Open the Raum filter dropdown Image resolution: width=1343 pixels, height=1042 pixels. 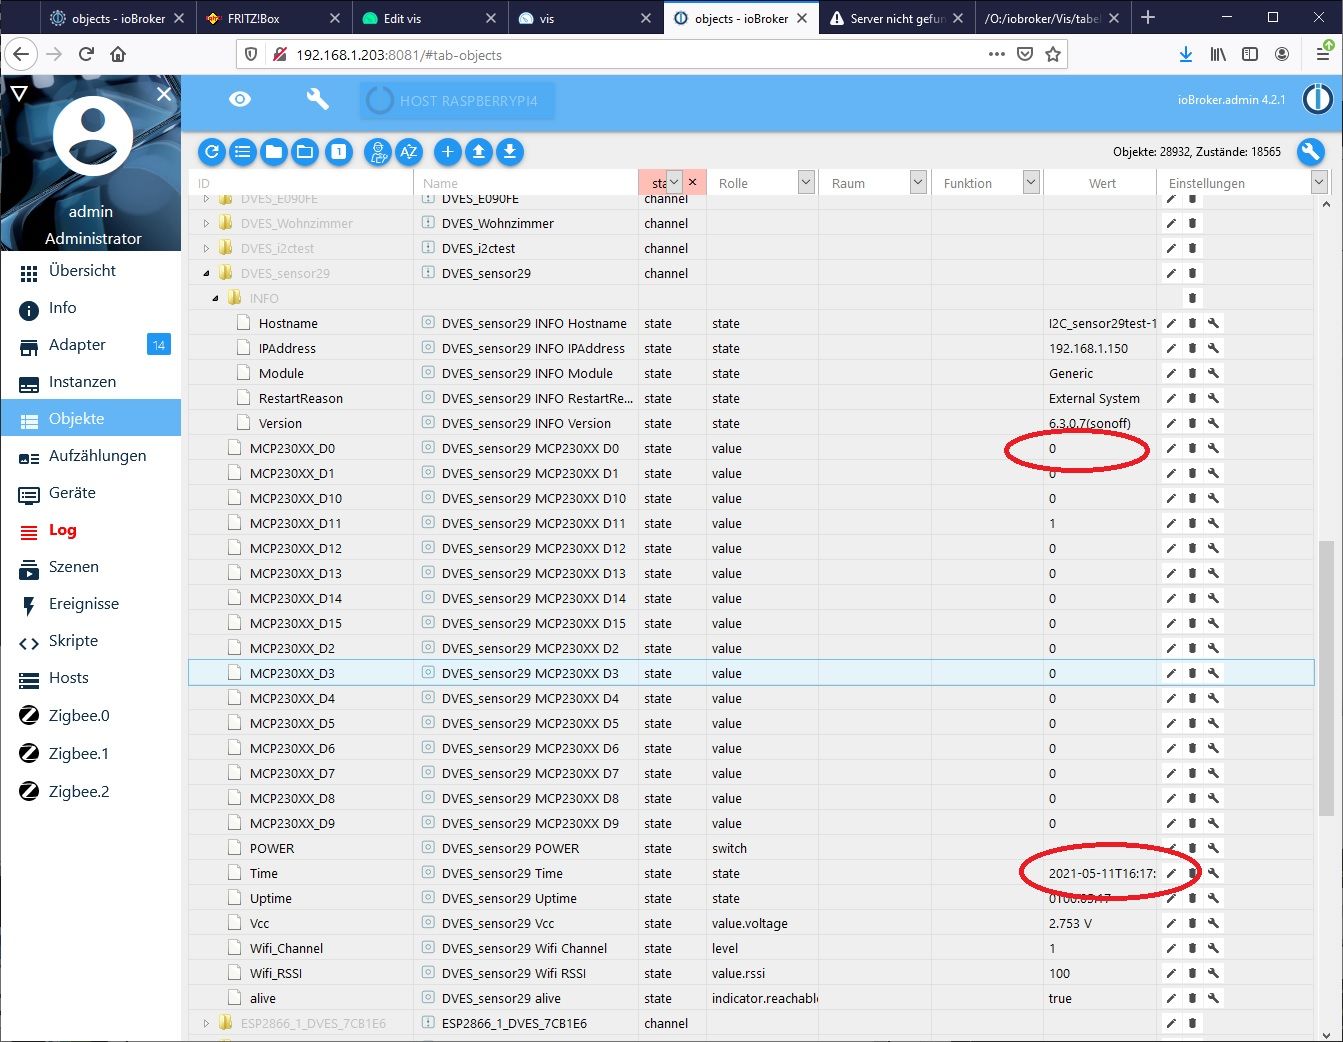[x=918, y=182]
